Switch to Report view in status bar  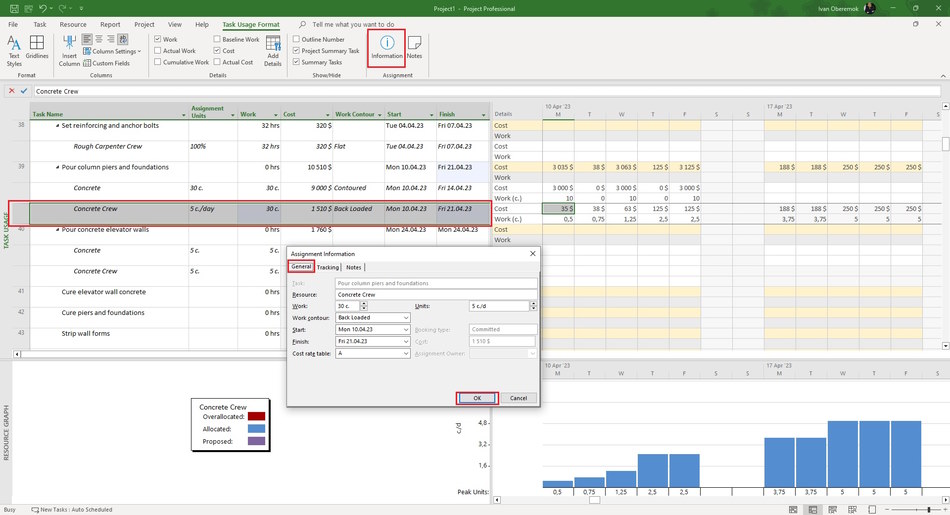point(872,510)
